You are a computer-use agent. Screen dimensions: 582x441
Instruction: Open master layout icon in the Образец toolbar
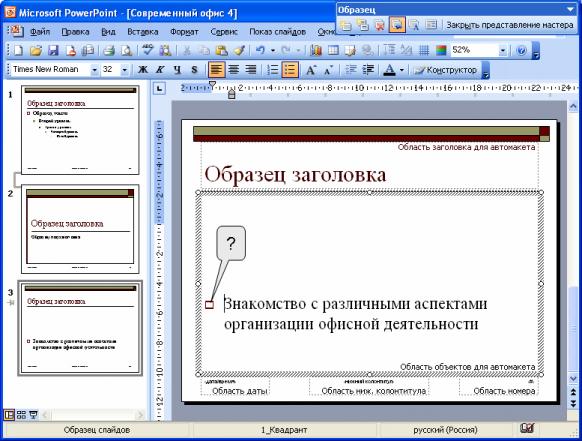tap(431, 25)
